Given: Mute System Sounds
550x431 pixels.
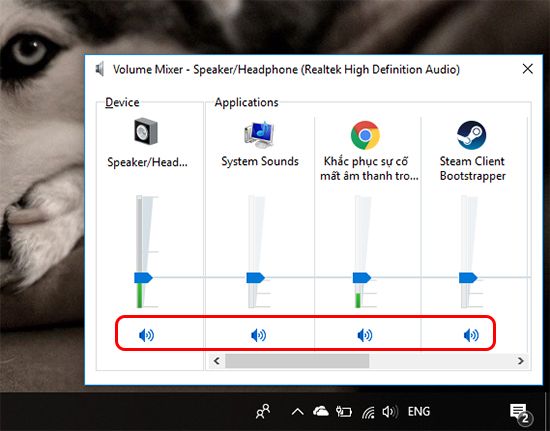Looking at the screenshot, I should click(x=259, y=335).
